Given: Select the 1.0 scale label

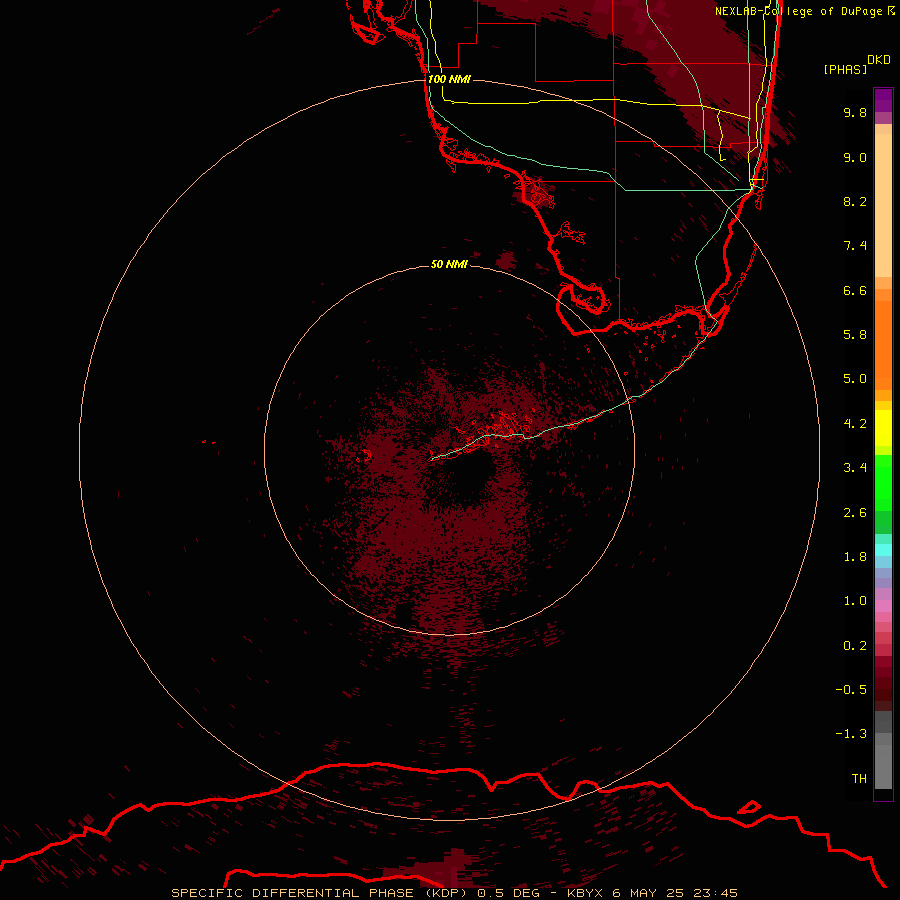Looking at the screenshot, I should [855, 601].
